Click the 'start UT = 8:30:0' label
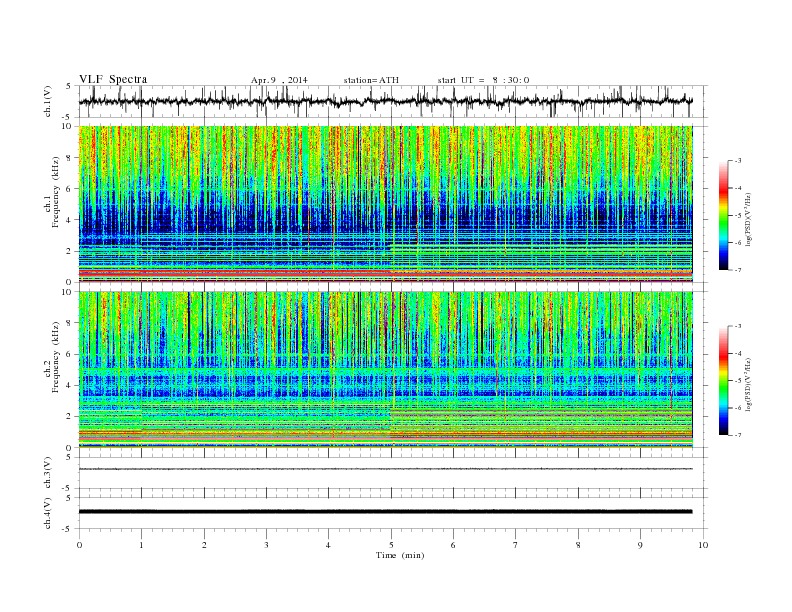This screenshot has width=792, height=612. [x=483, y=80]
